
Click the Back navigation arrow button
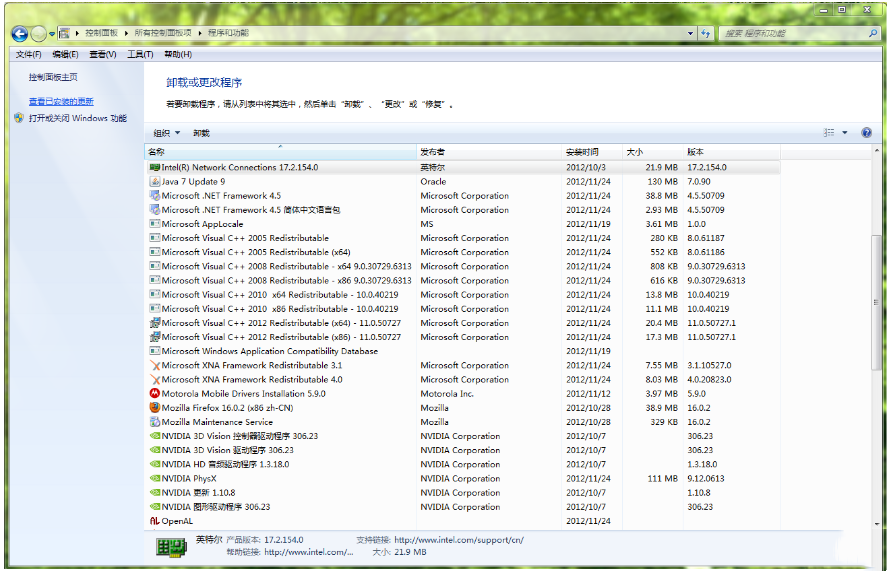click(x=19, y=33)
